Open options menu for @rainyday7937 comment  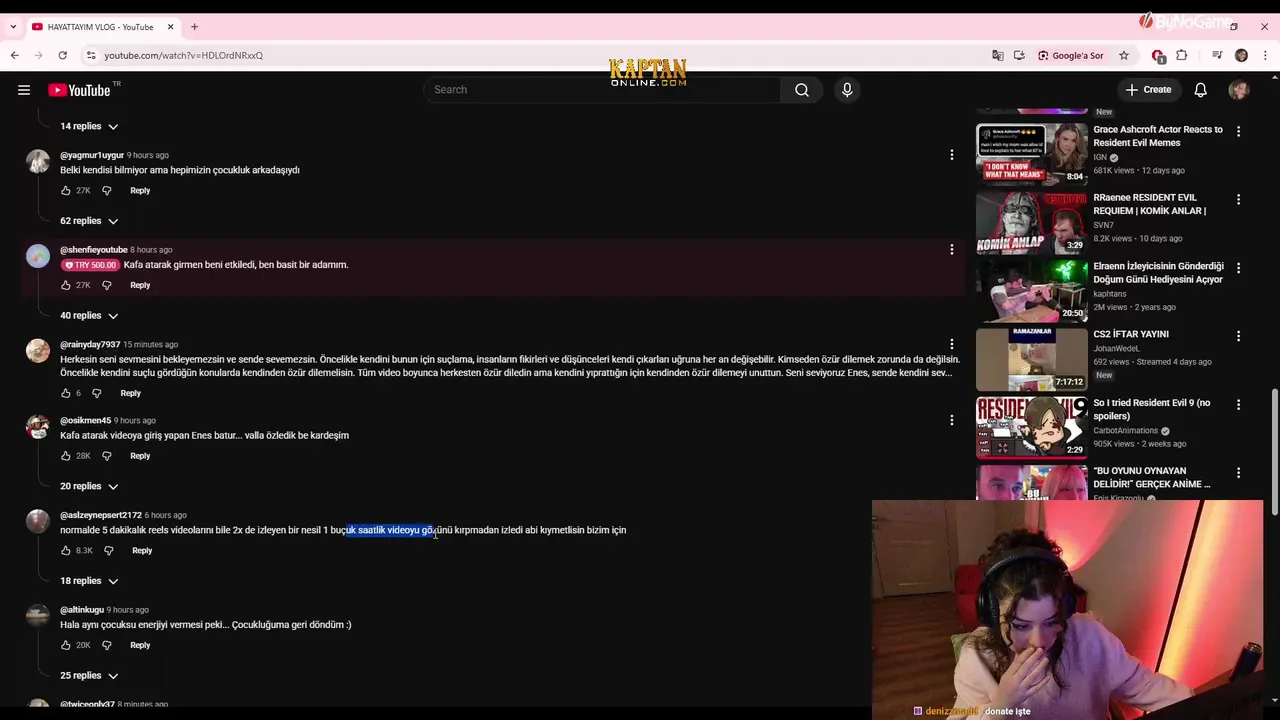point(951,345)
